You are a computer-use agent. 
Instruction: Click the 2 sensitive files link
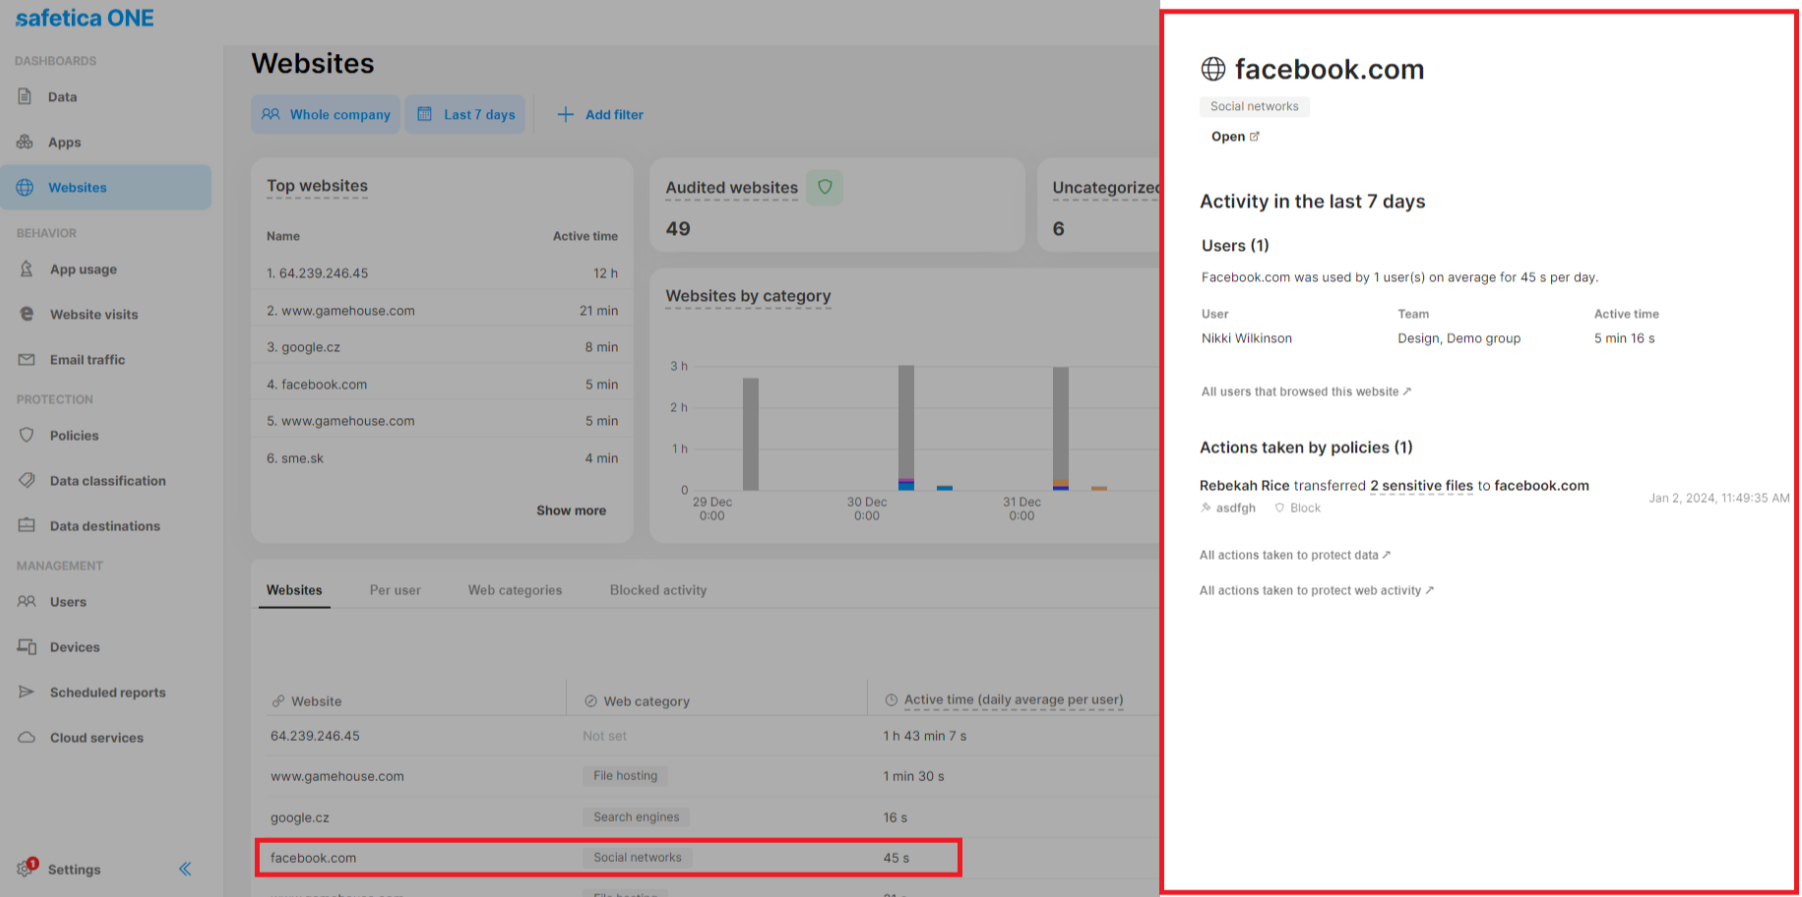pos(1421,486)
